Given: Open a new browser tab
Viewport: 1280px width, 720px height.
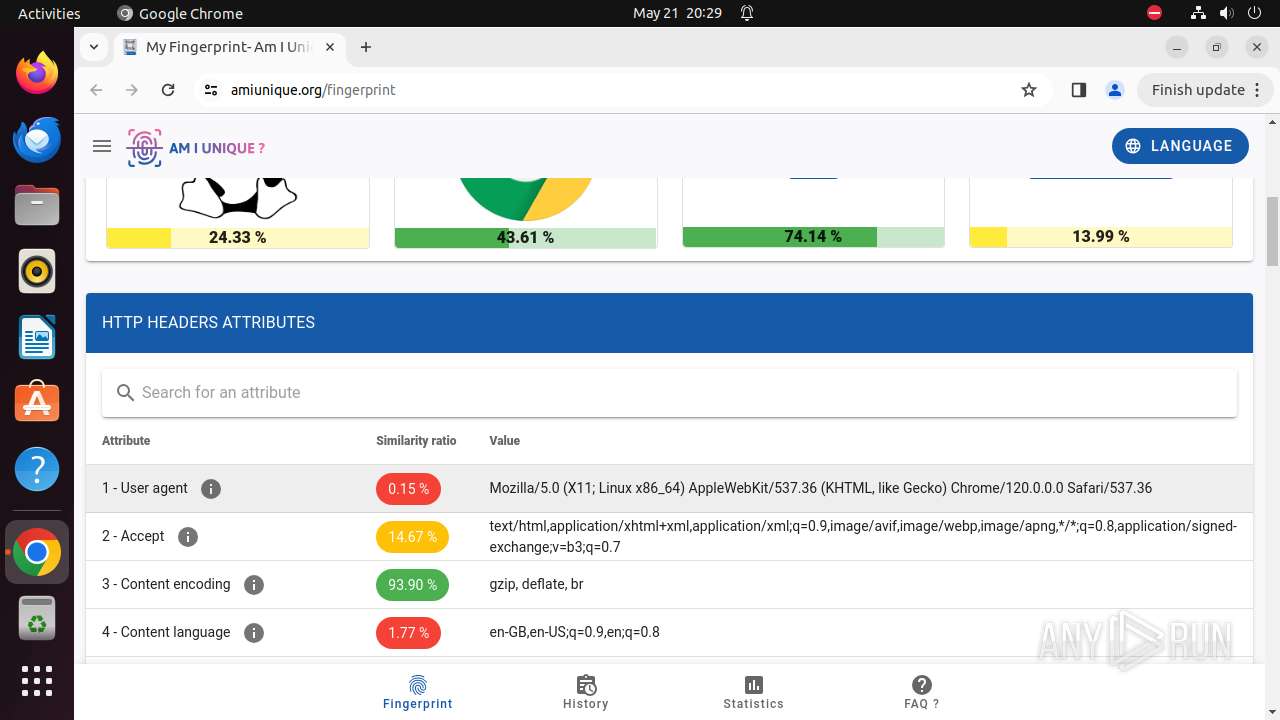Looking at the screenshot, I should (x=366, y=47).
